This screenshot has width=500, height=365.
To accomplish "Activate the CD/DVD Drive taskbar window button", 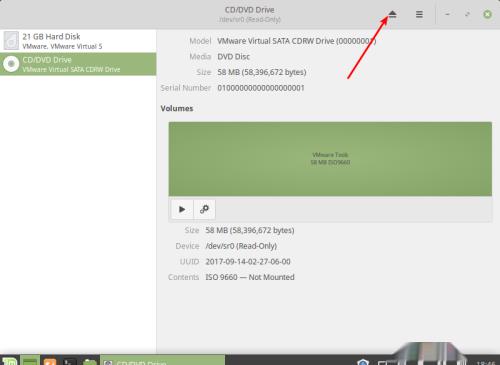I will (x=163, y=361).
